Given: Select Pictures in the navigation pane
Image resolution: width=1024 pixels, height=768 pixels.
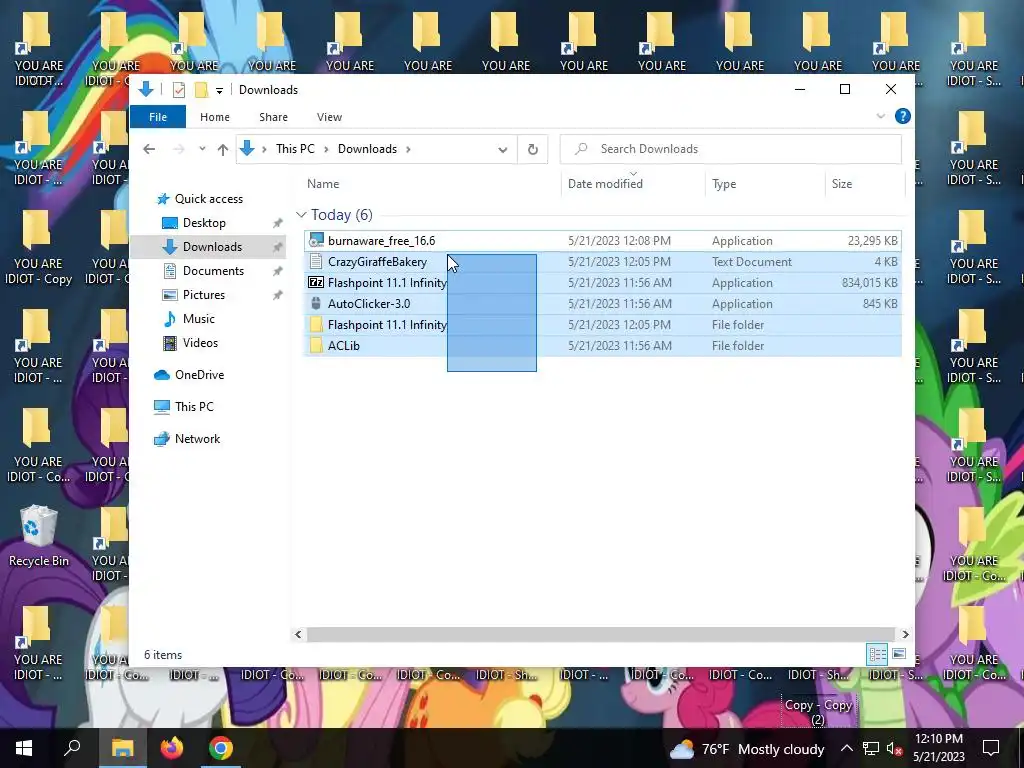Looking at the screenshot, I should (204, 295).
